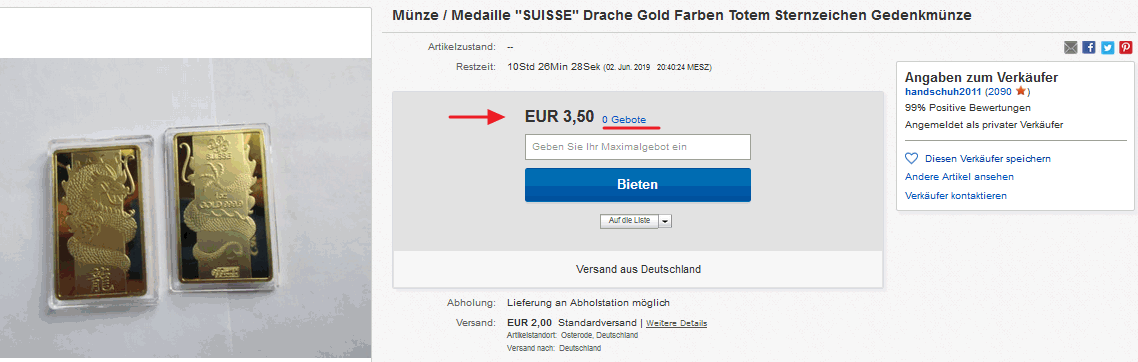Click gold bar product photo
The width and height of the screenshot is (1138, 362).
(x=185, y=207)
